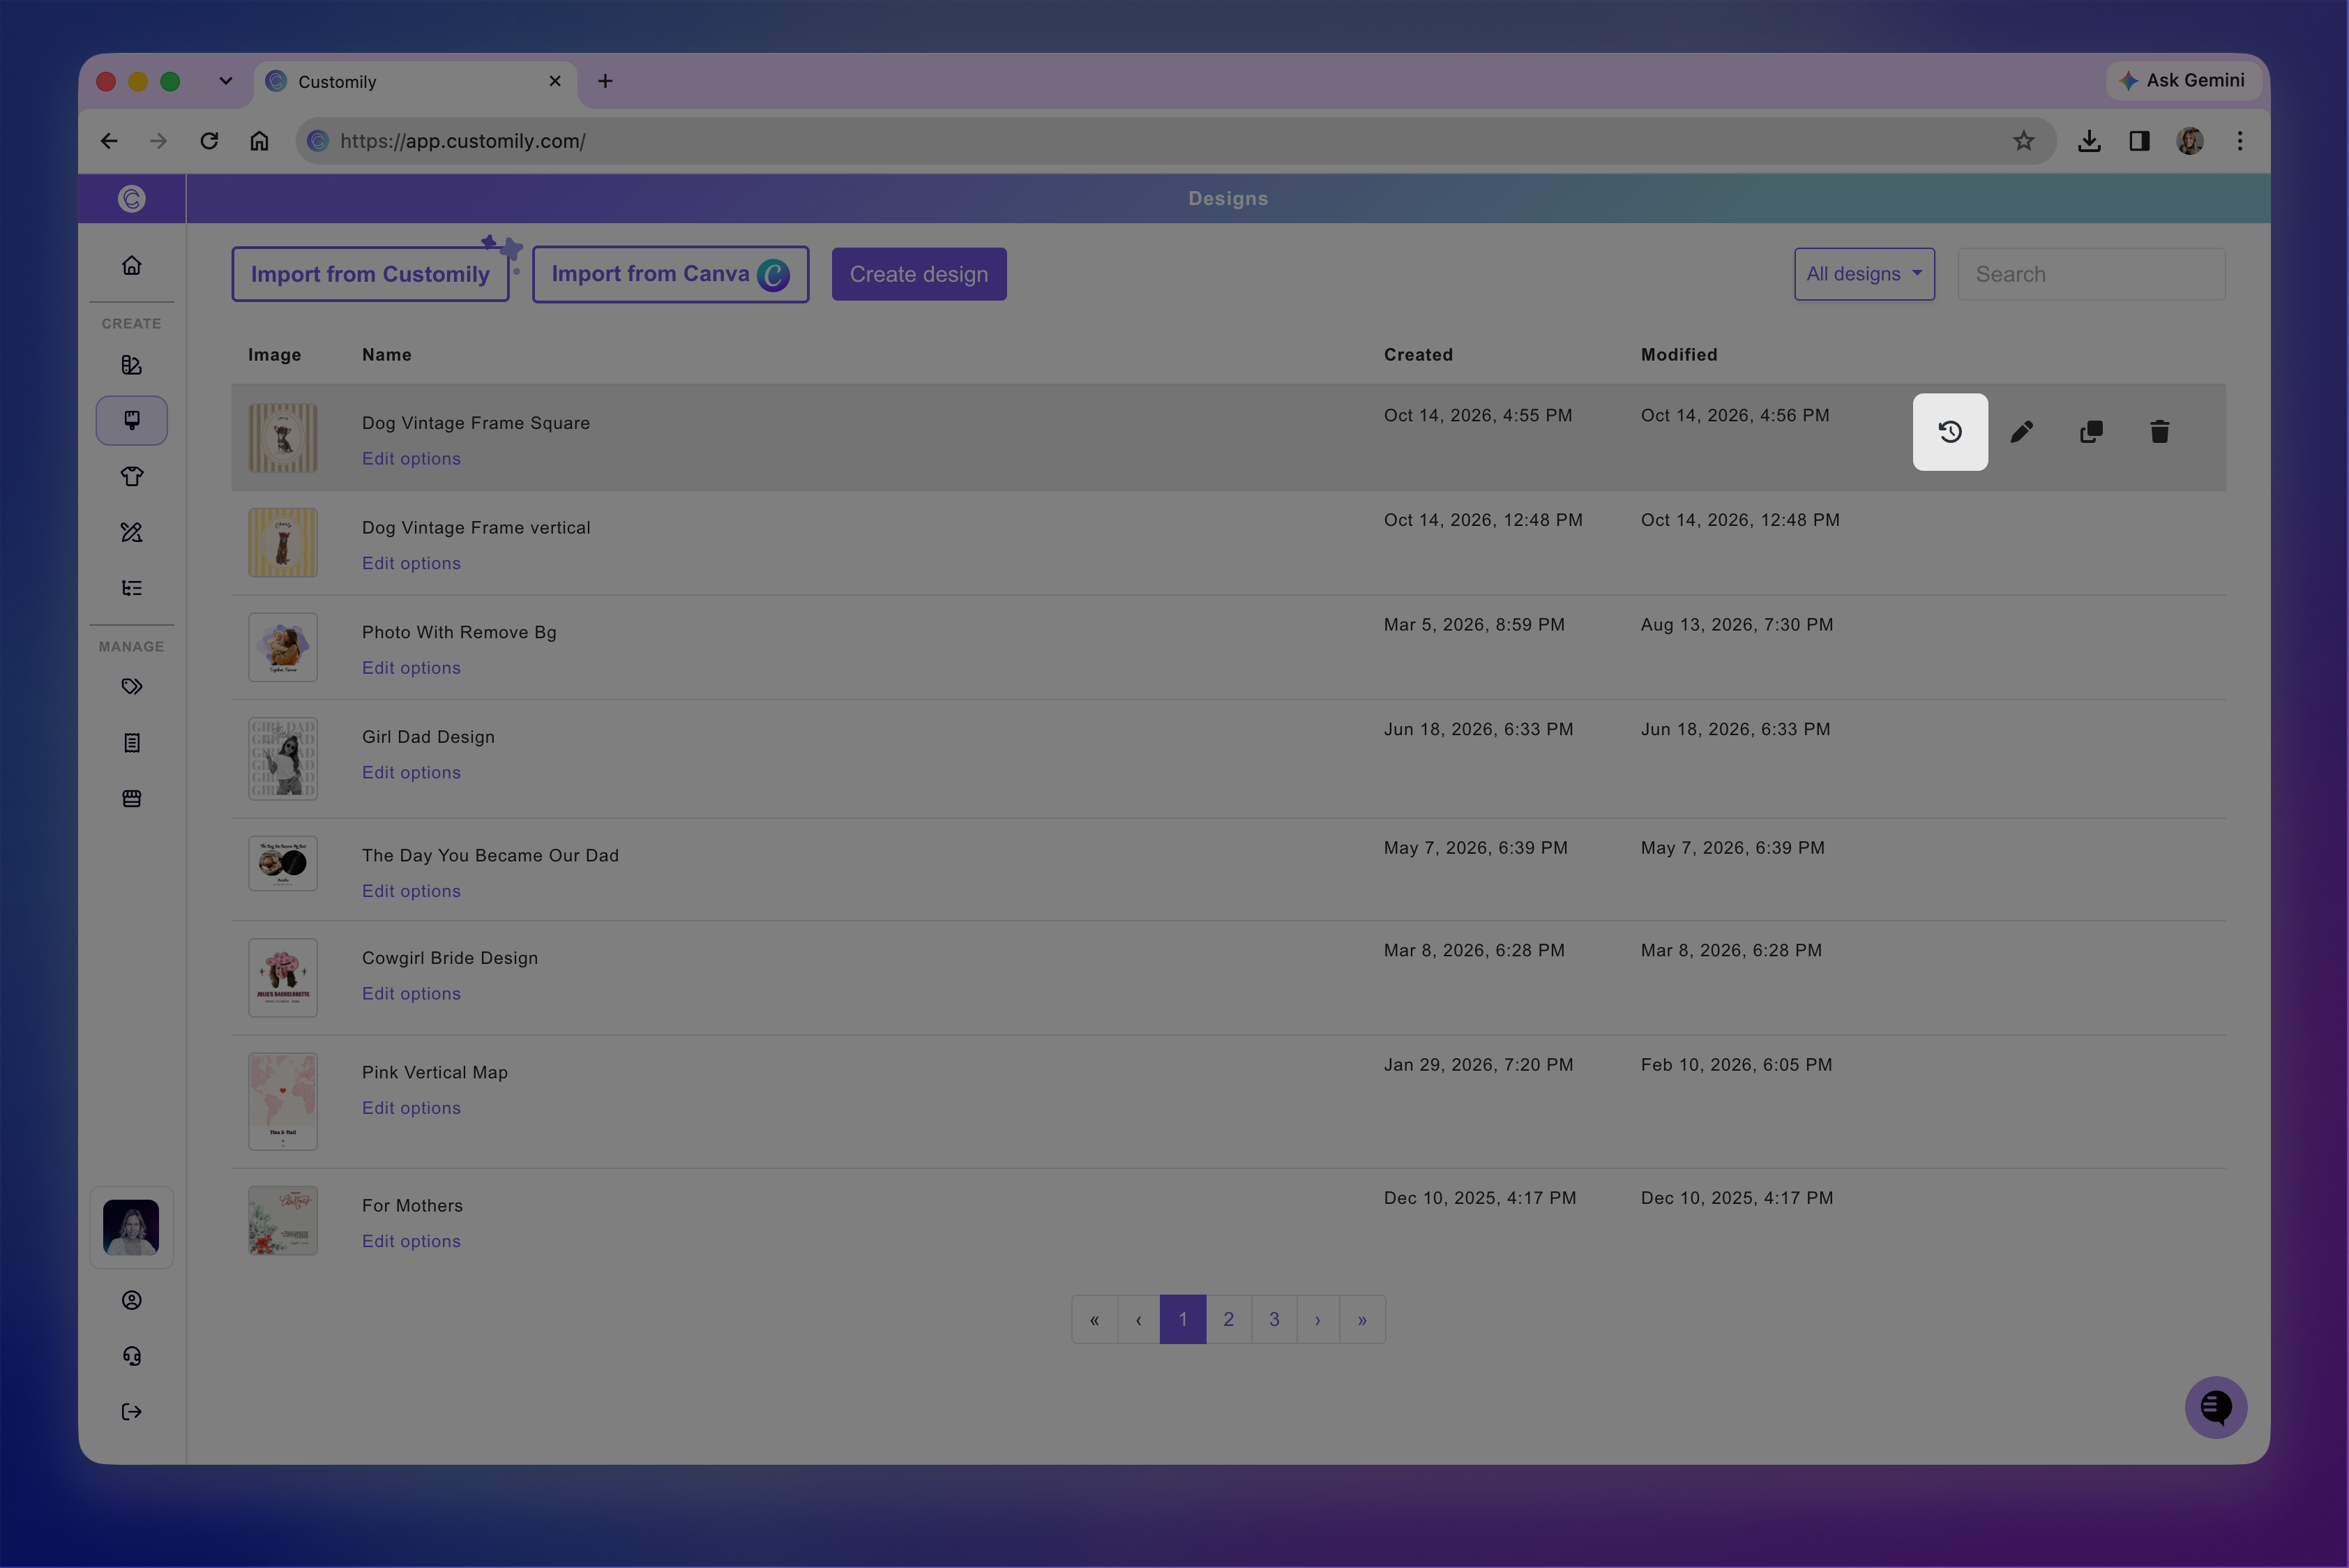2349x1568 pixels.
Task: Click the logout icon in the sidebar
Action: tap(131, 1412)
